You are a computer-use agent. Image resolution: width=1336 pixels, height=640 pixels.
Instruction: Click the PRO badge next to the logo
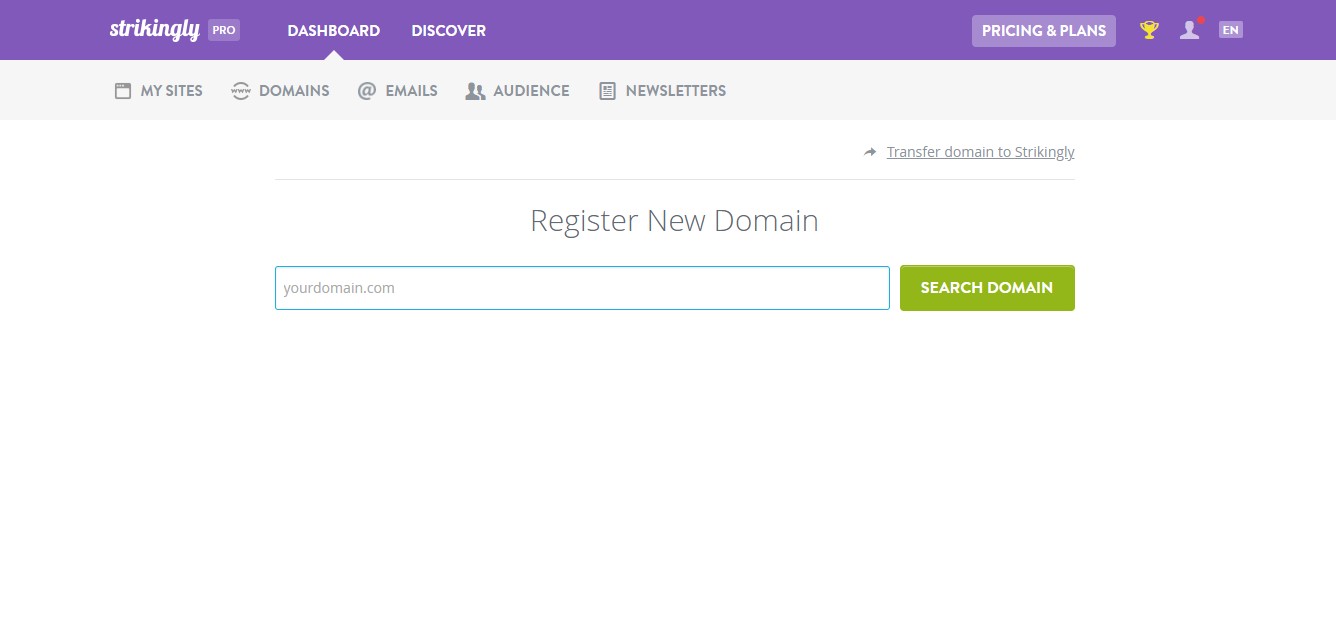pos(224,30)
